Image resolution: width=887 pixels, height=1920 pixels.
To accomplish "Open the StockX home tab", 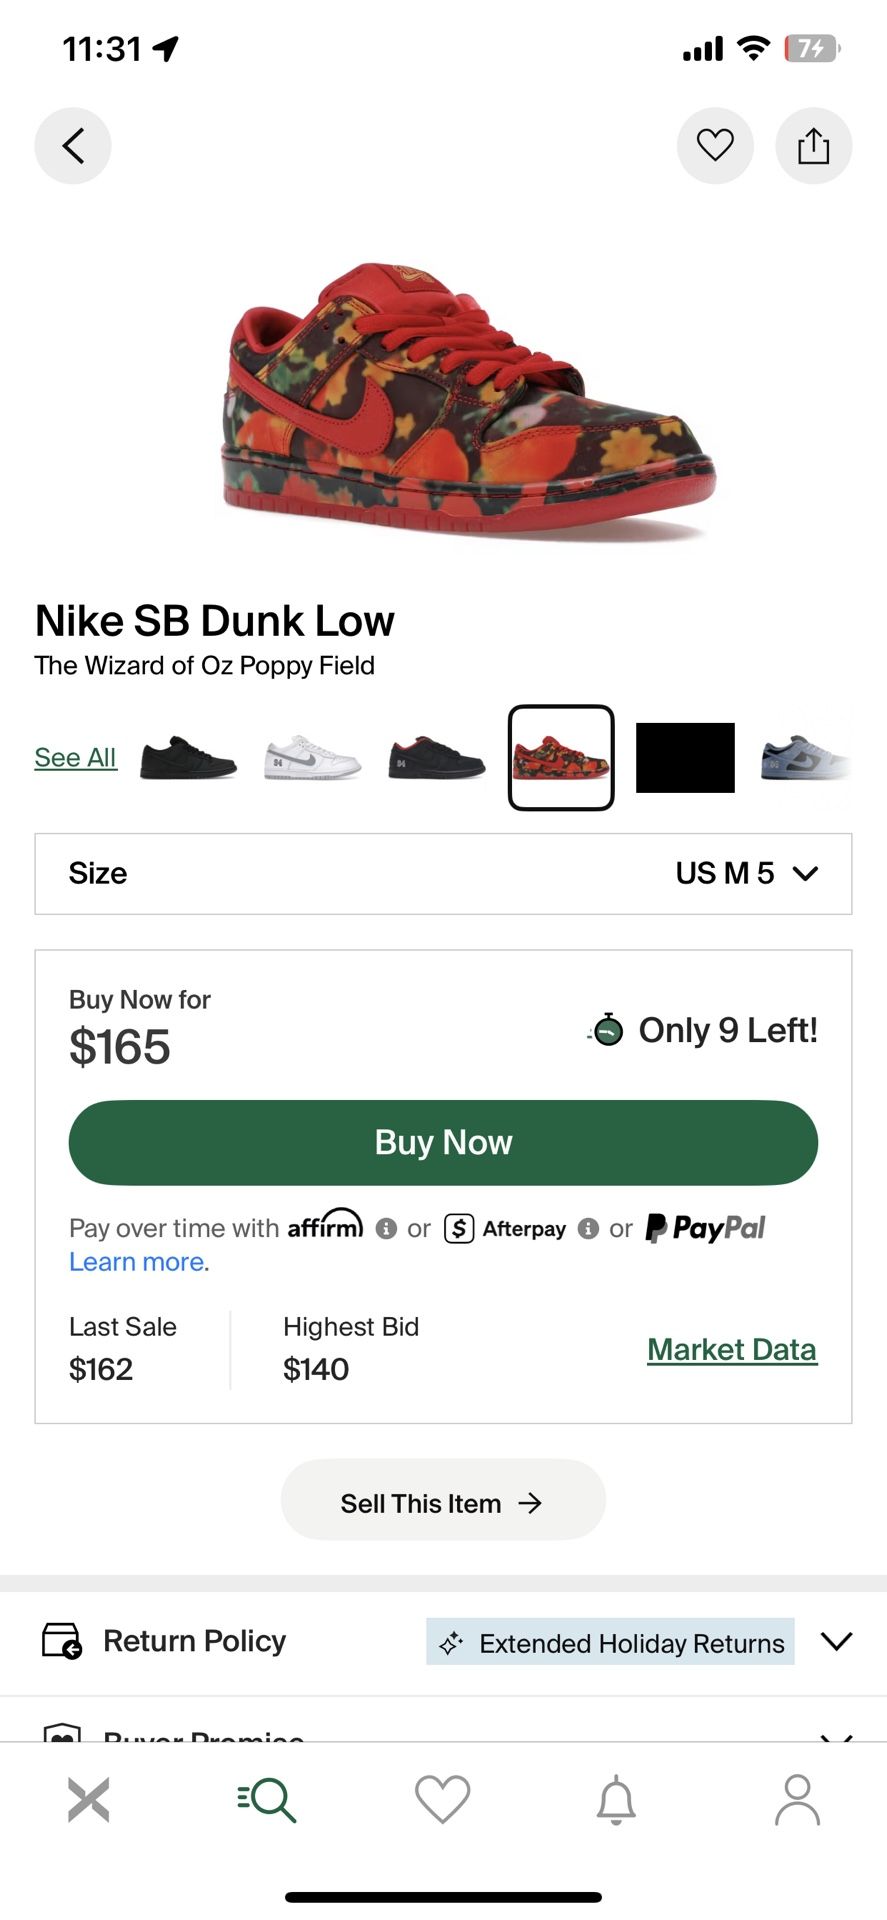I will (x=88, y=1800).
